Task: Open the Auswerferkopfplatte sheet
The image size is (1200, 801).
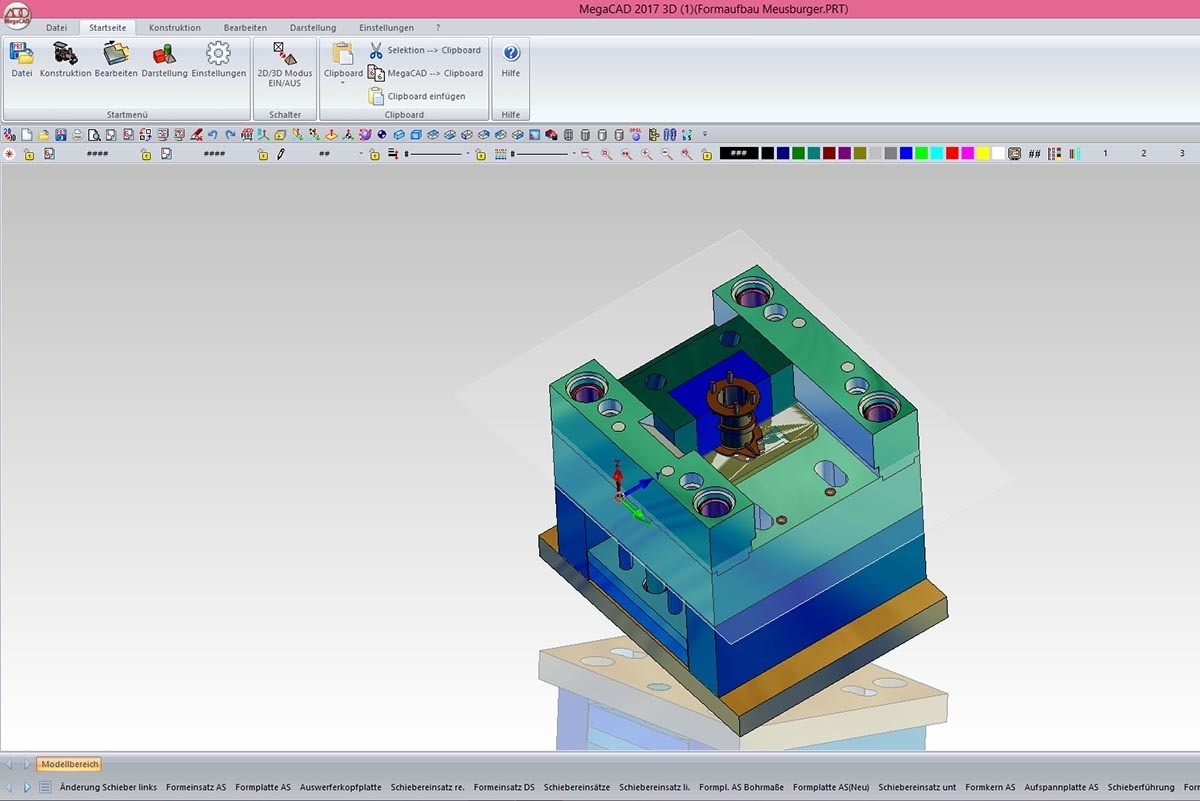Action: [340, 787]
